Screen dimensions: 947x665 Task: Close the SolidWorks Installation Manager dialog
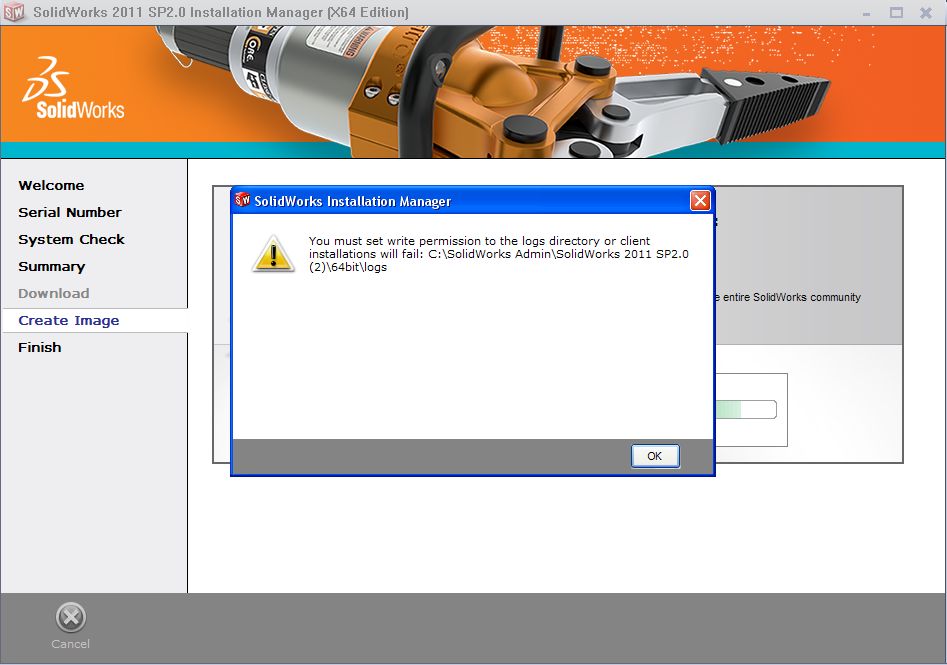point(700,201)
